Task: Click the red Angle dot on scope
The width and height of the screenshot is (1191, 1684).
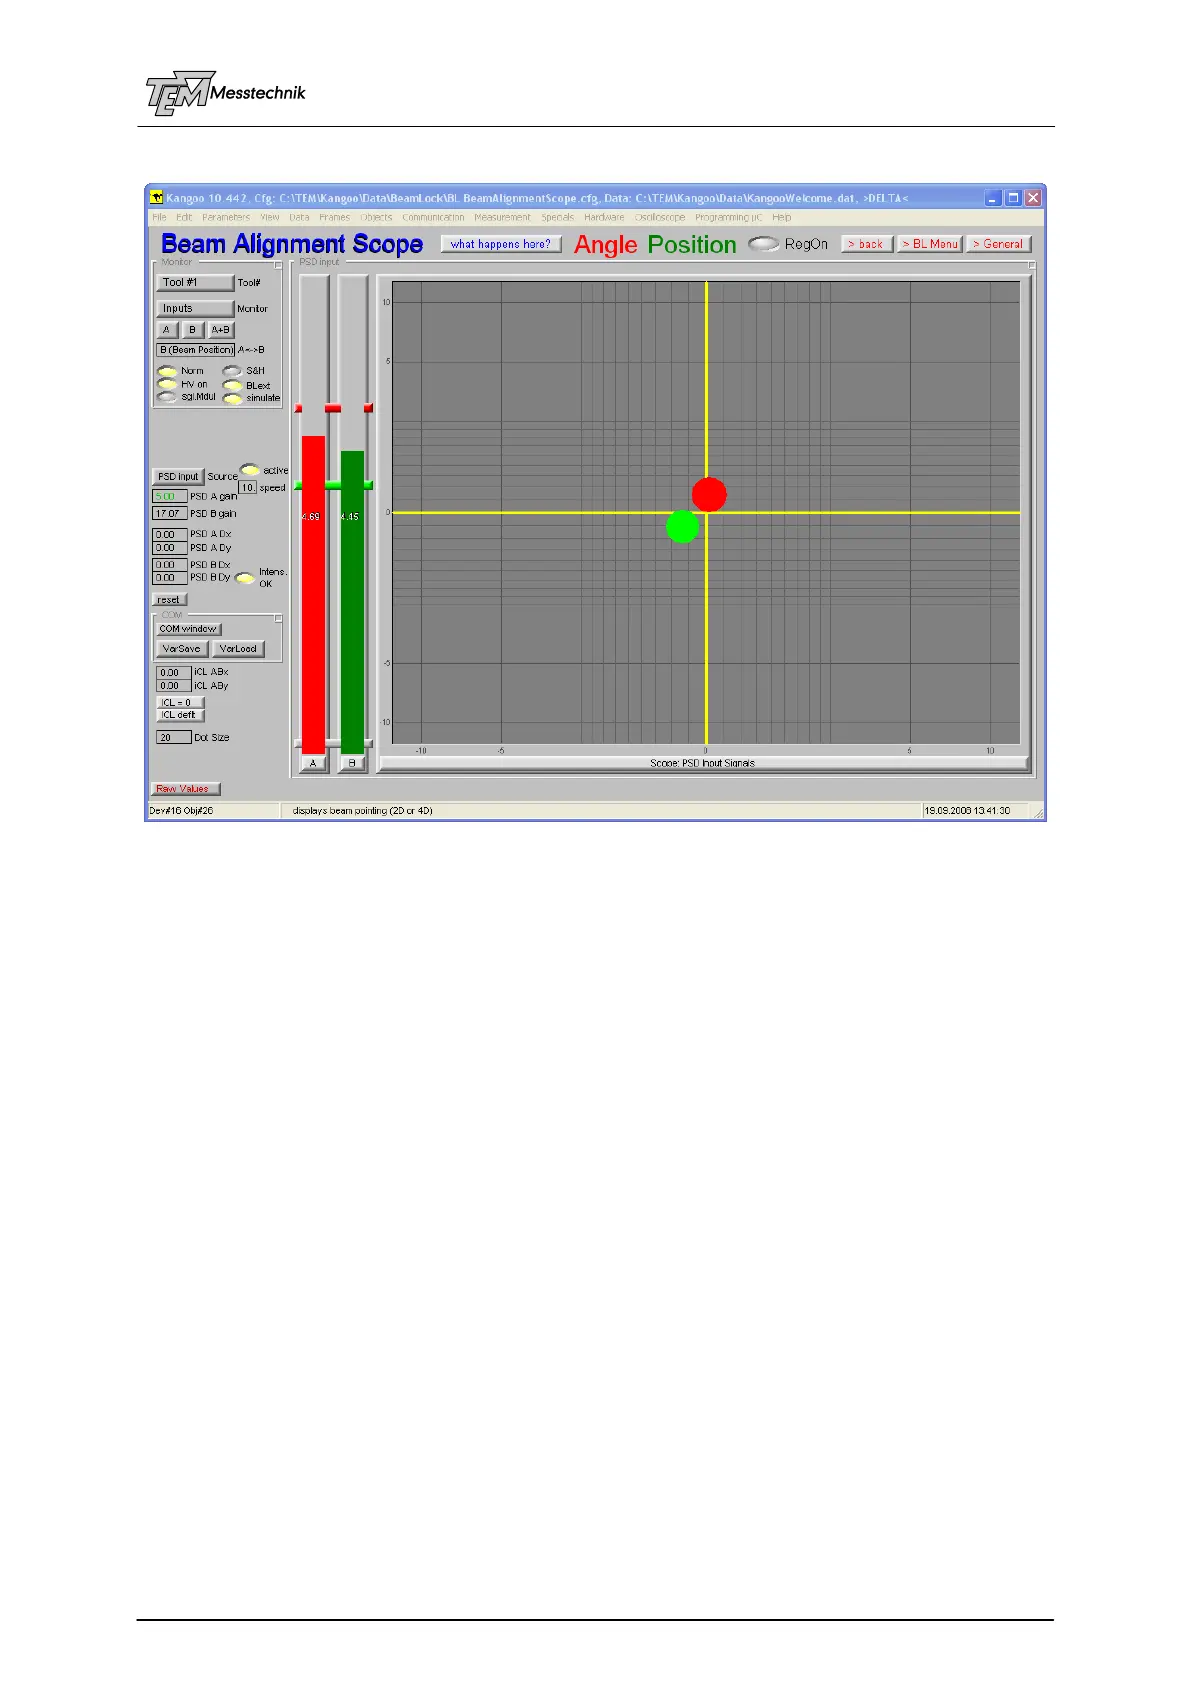Action: 709,495
